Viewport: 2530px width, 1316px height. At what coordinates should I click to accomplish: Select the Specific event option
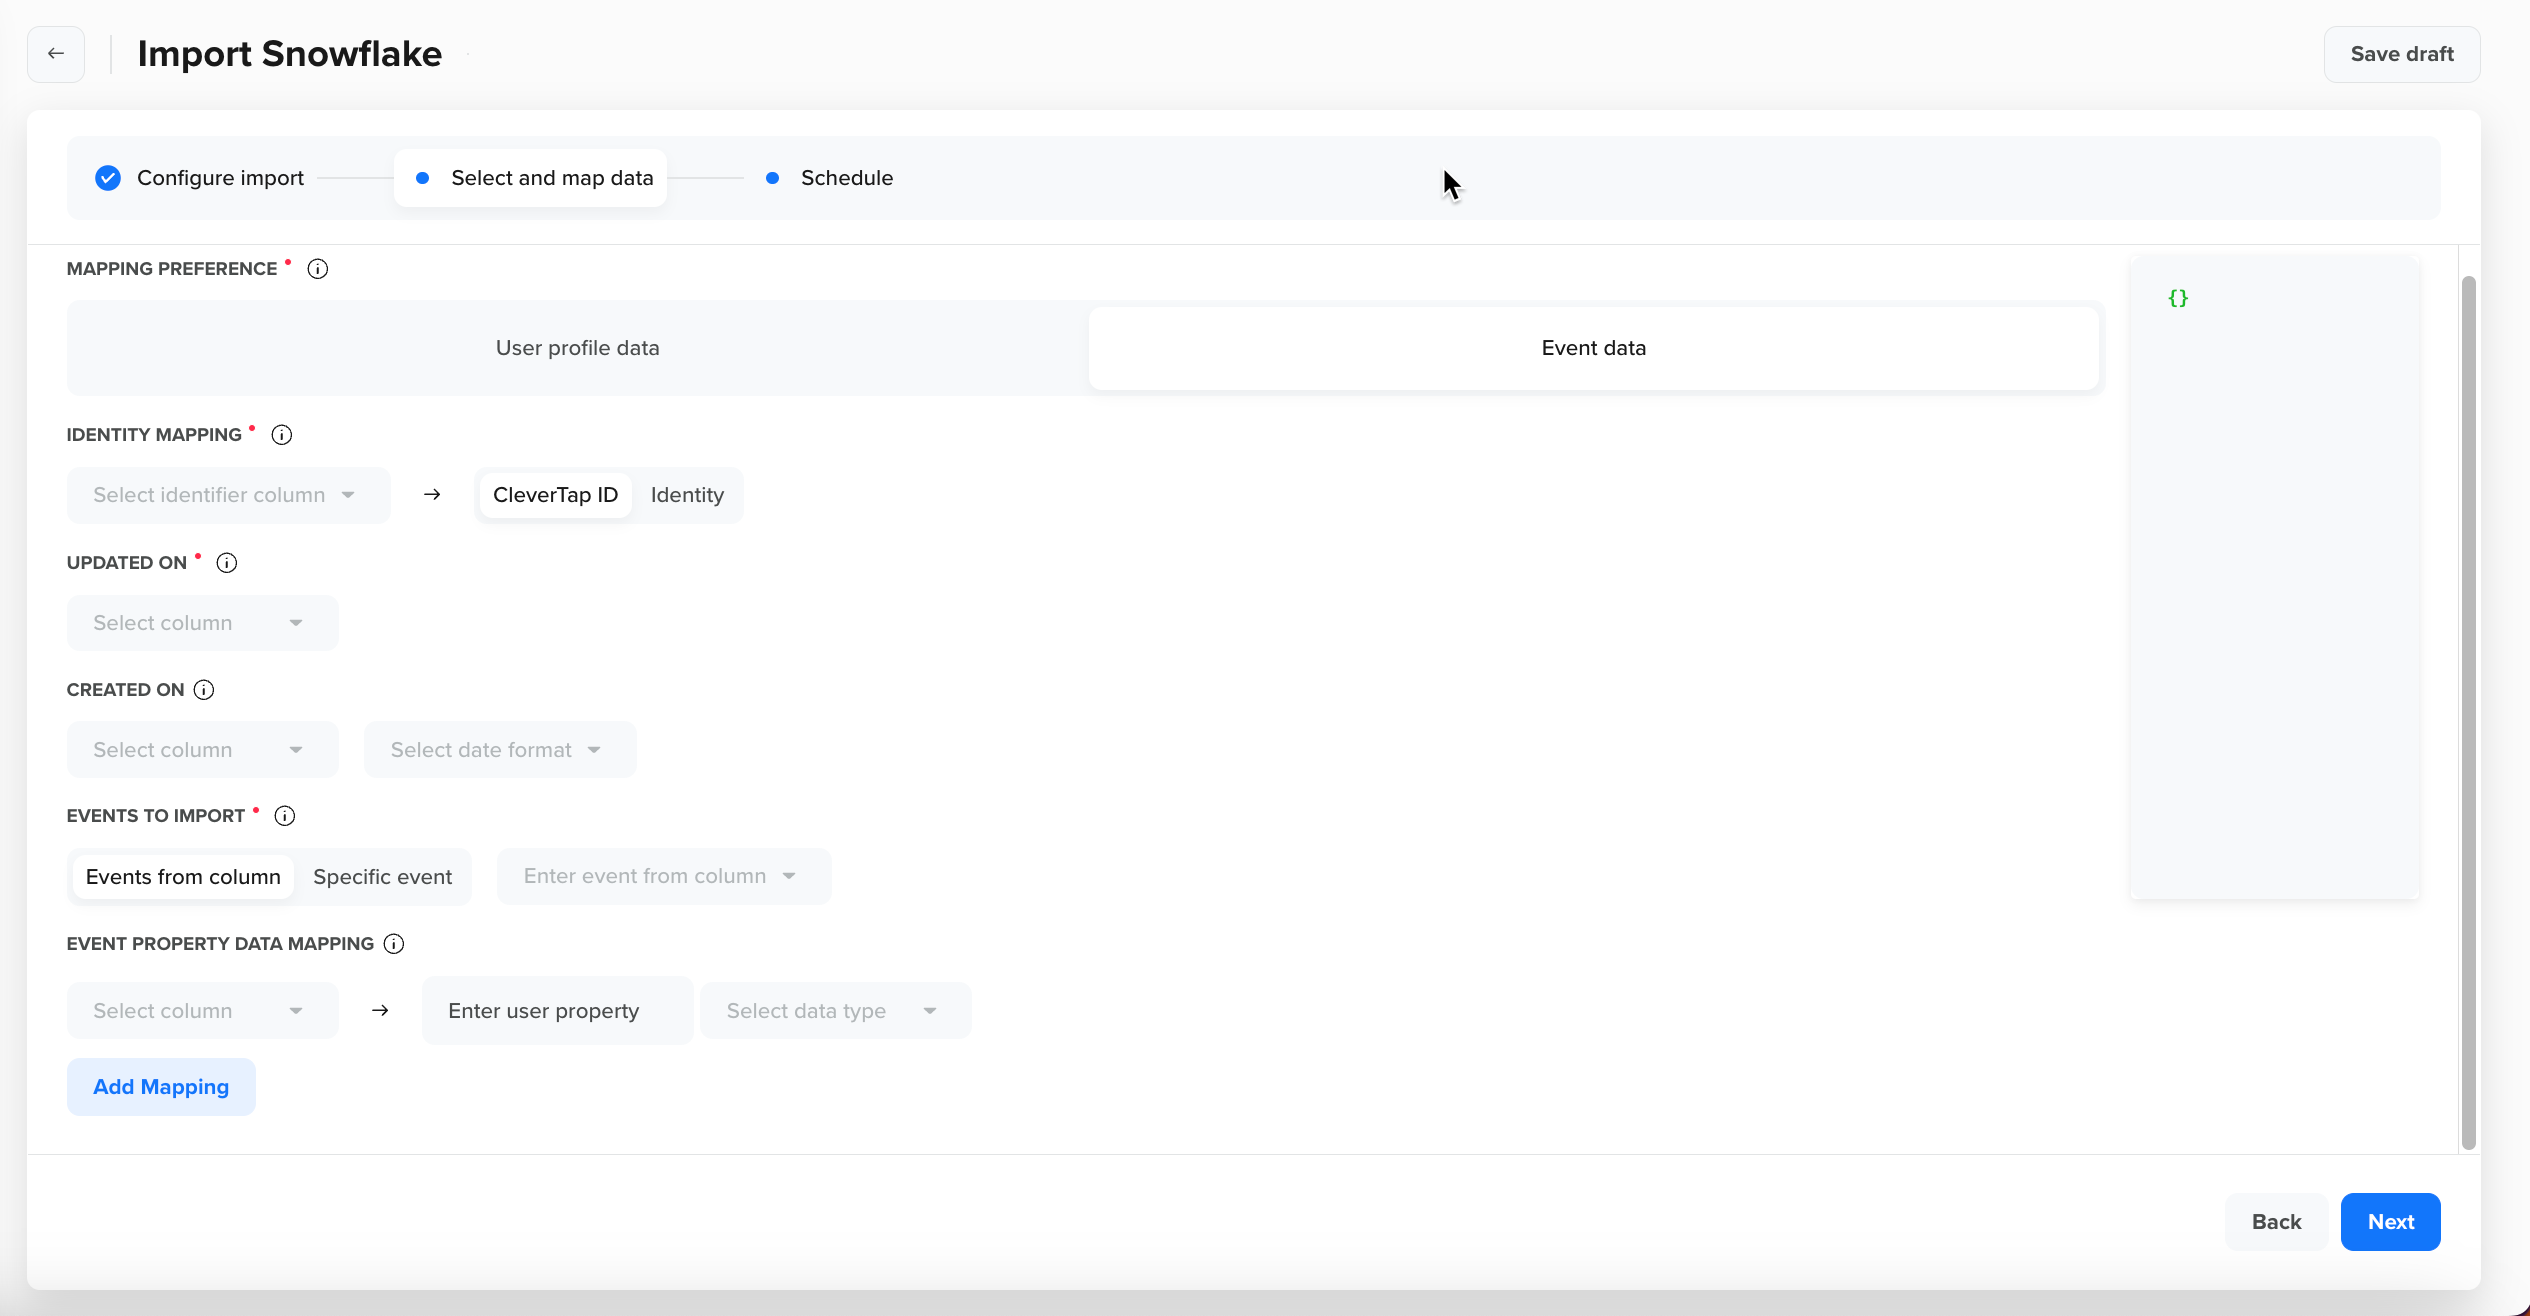tap(382, 877)
